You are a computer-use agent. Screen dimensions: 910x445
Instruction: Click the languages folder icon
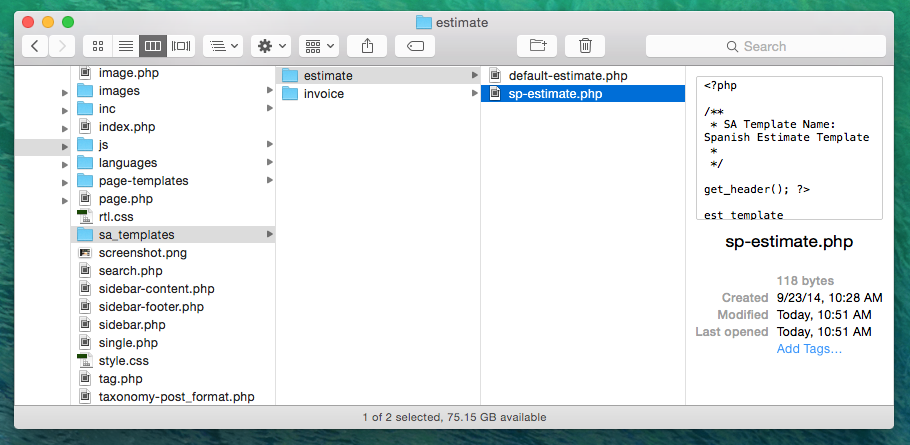(85, 162)
